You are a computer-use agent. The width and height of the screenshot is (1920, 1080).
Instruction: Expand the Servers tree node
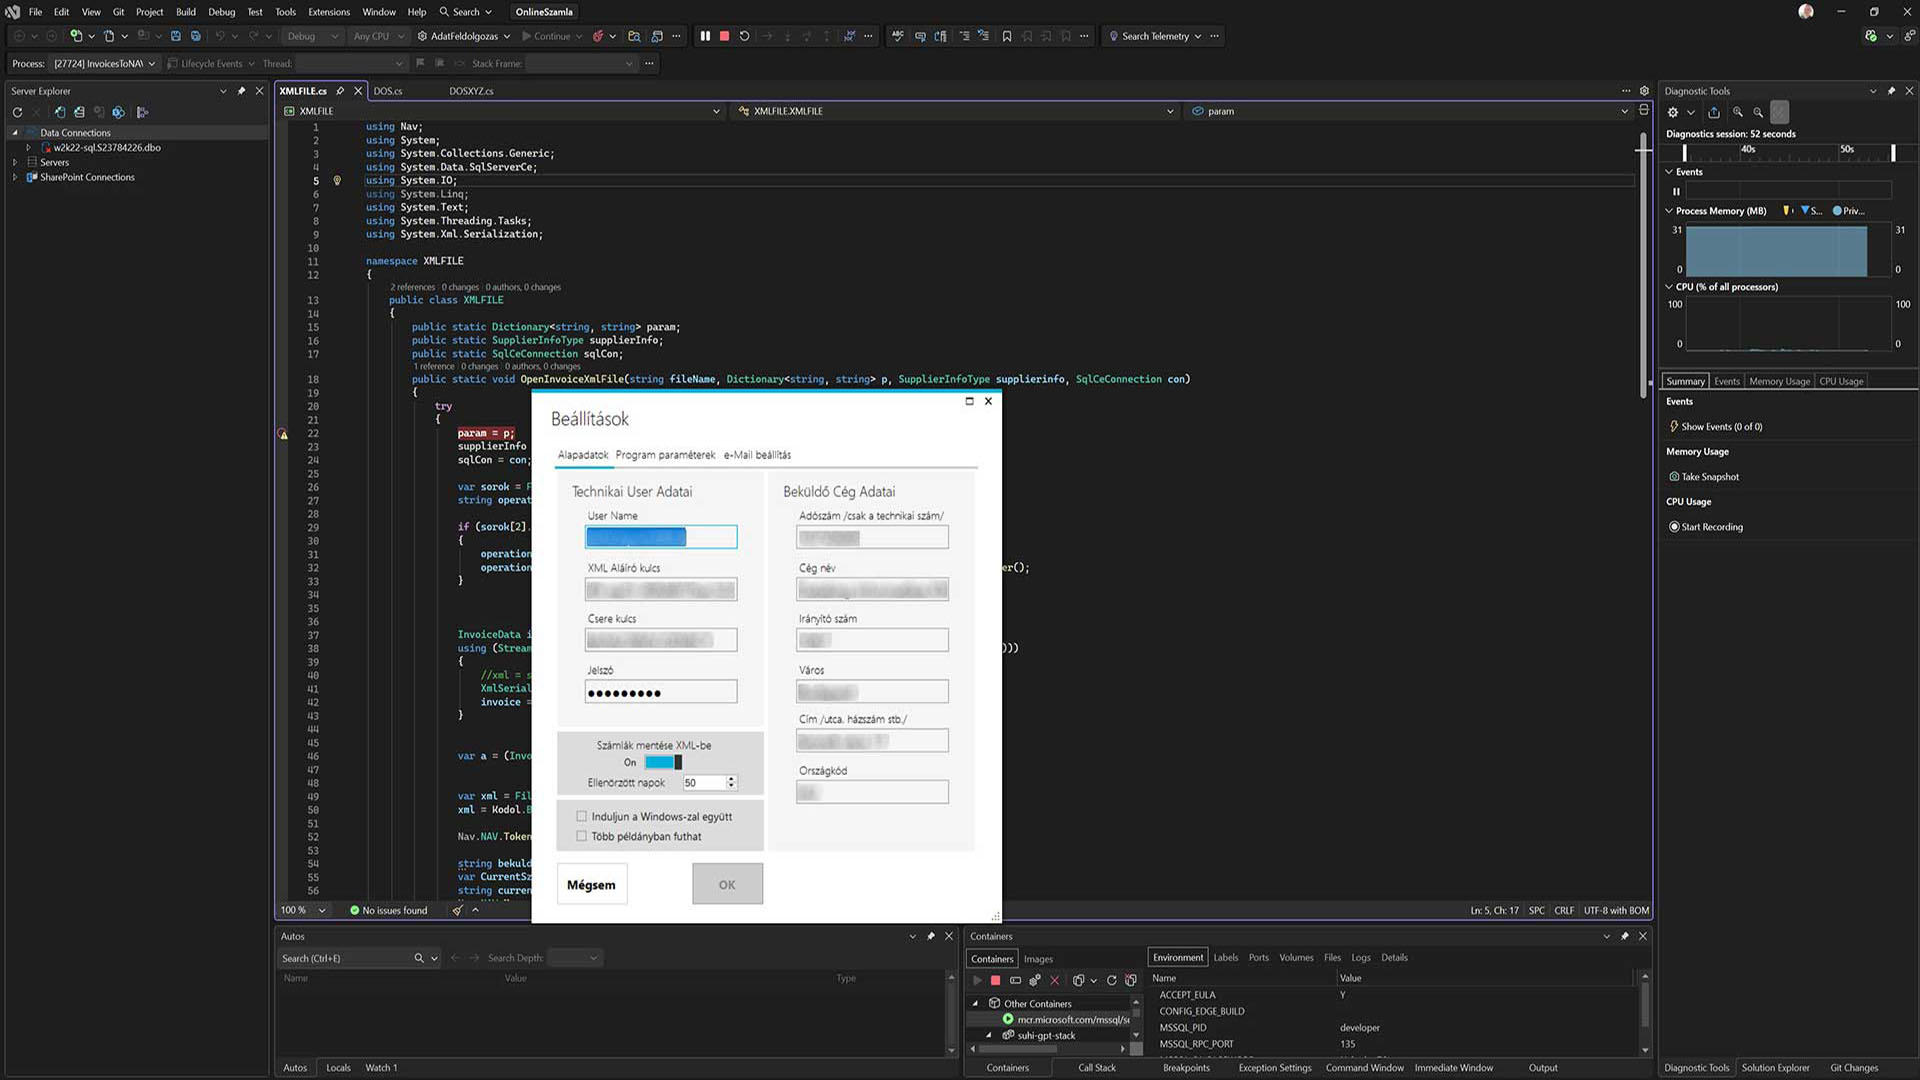[x=15, y=162]
